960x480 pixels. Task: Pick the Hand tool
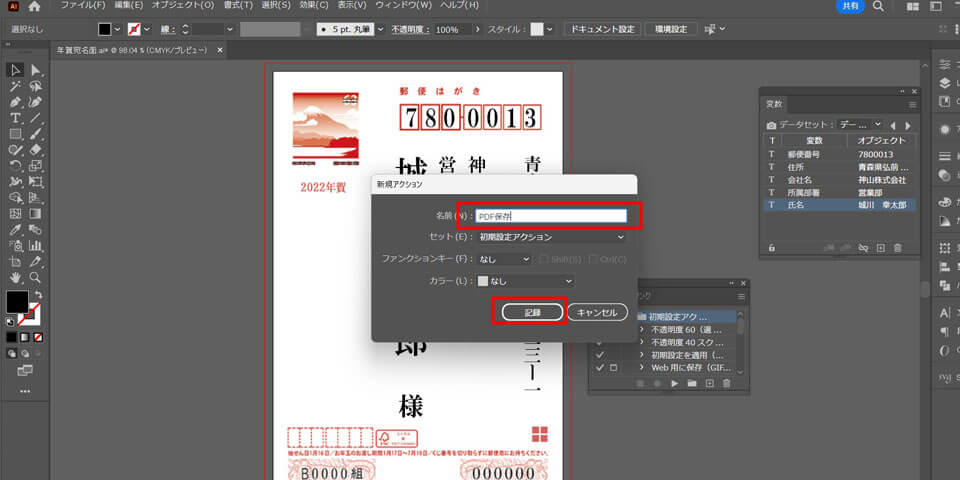pos(15,277)
